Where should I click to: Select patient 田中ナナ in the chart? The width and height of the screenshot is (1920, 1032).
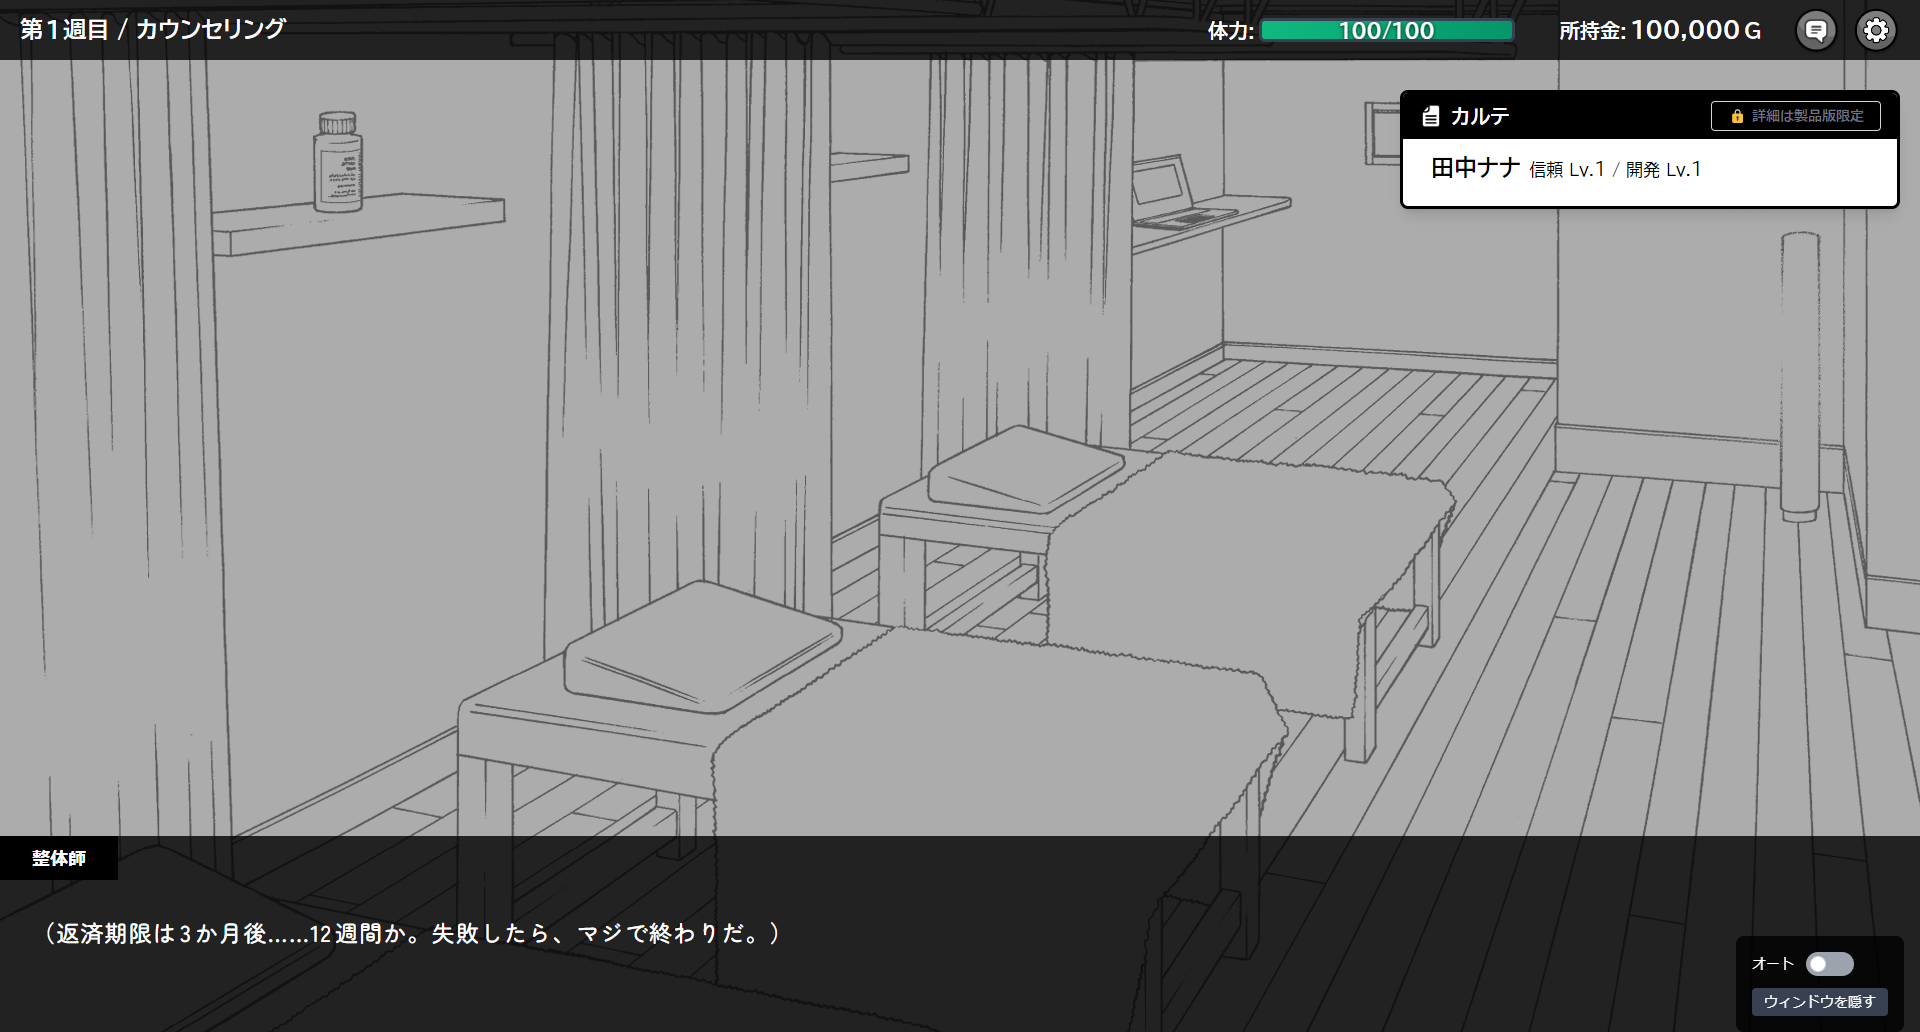(x=1475, y=169)
